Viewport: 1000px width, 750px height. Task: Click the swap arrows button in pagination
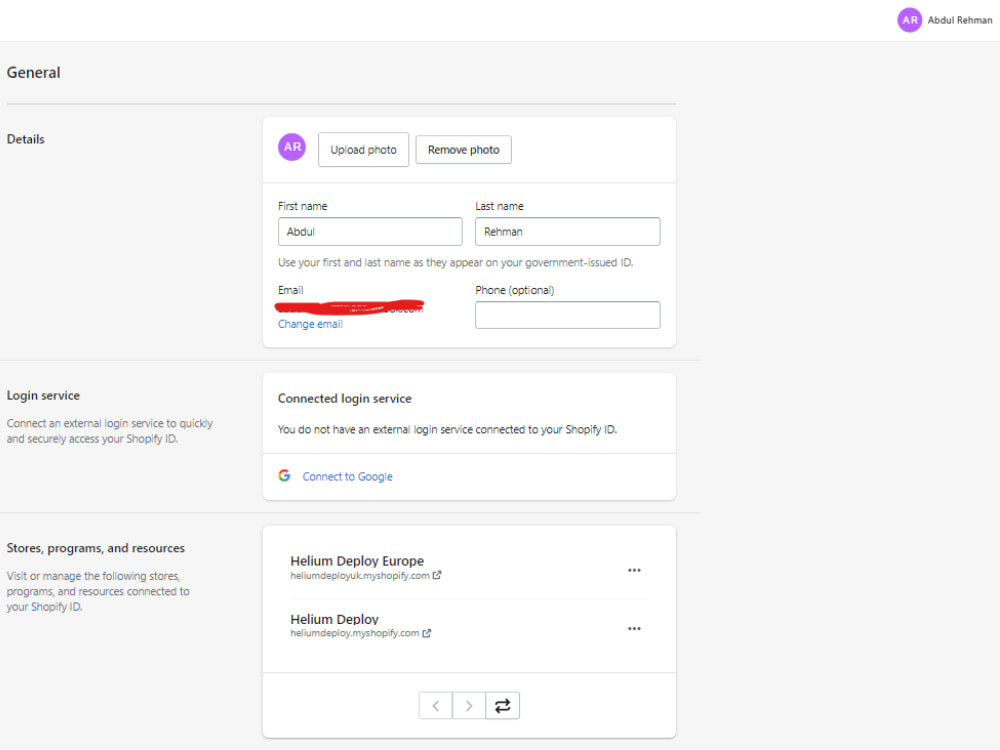(503, 705)
